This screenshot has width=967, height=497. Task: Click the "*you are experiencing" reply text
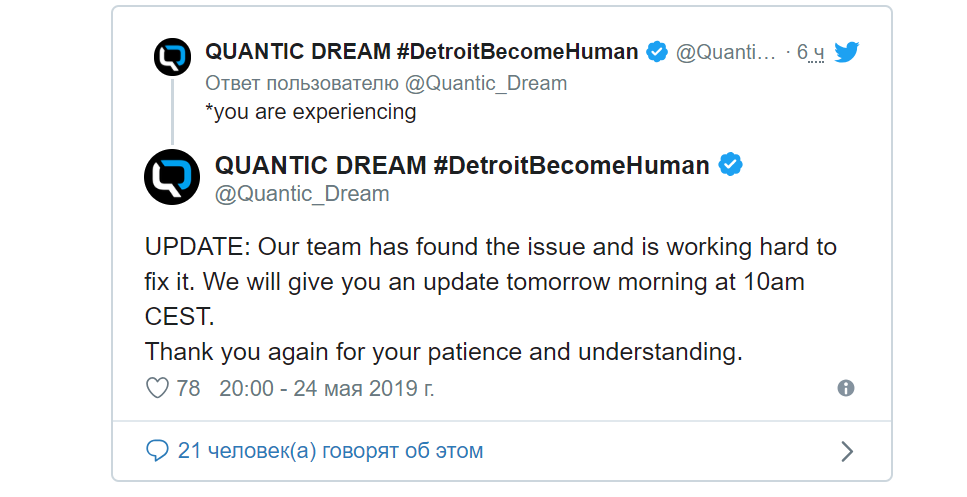pyautogui.click(x=310, y=112)
